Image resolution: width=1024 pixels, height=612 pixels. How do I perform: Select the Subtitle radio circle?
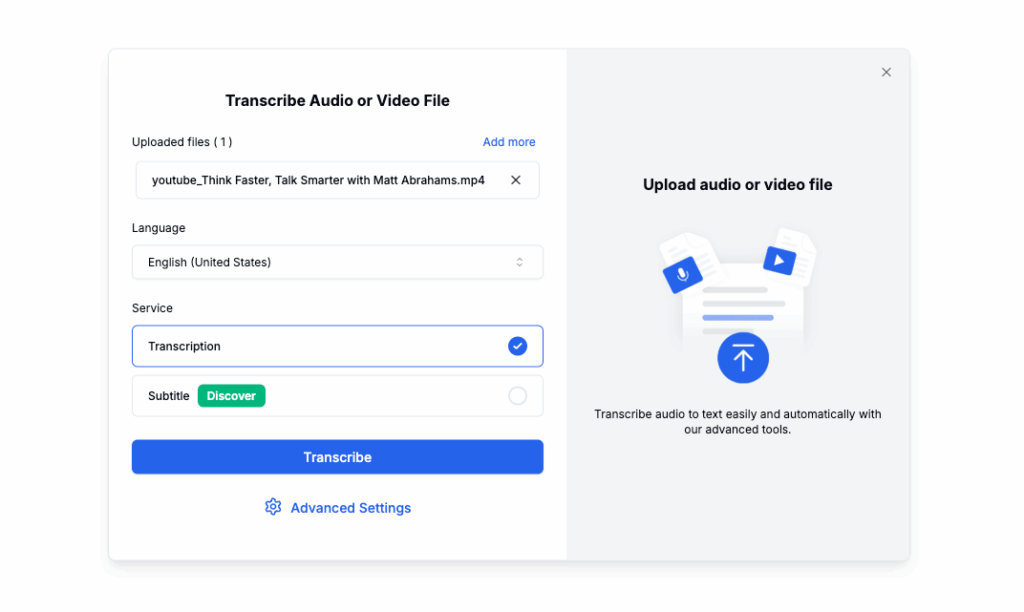click(517, 396)
